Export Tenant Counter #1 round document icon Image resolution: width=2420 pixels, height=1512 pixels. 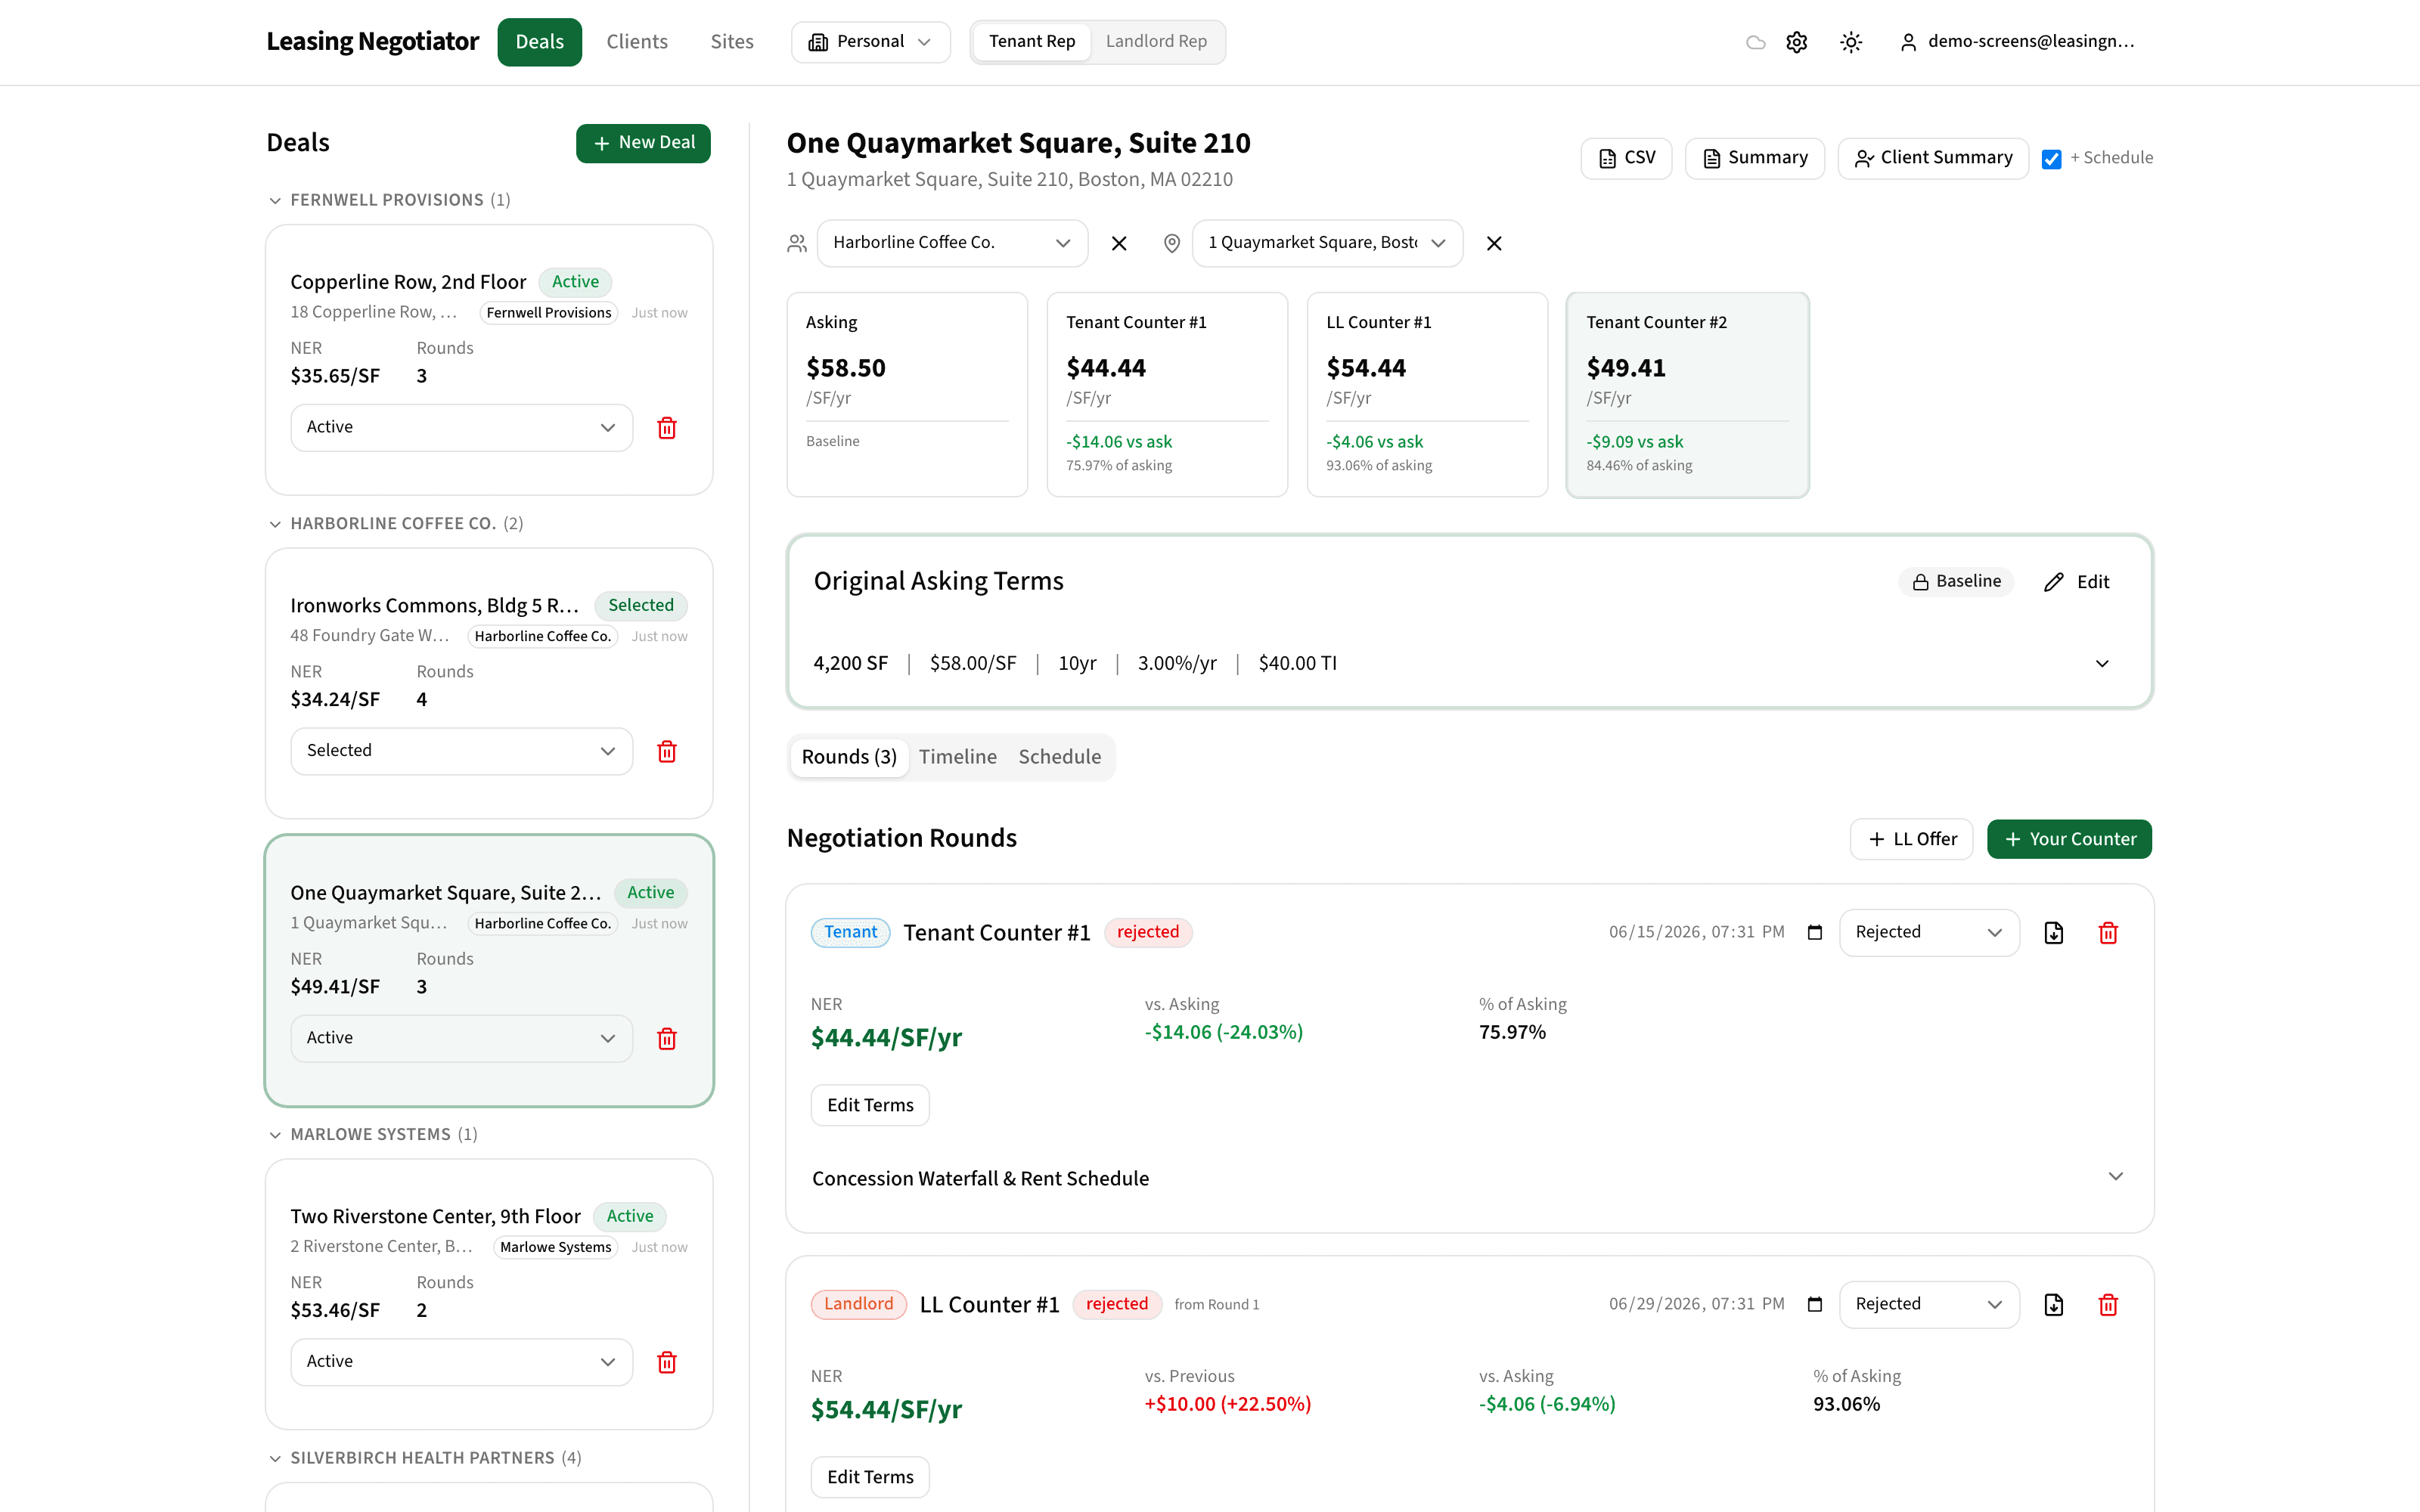[2054, 933]
